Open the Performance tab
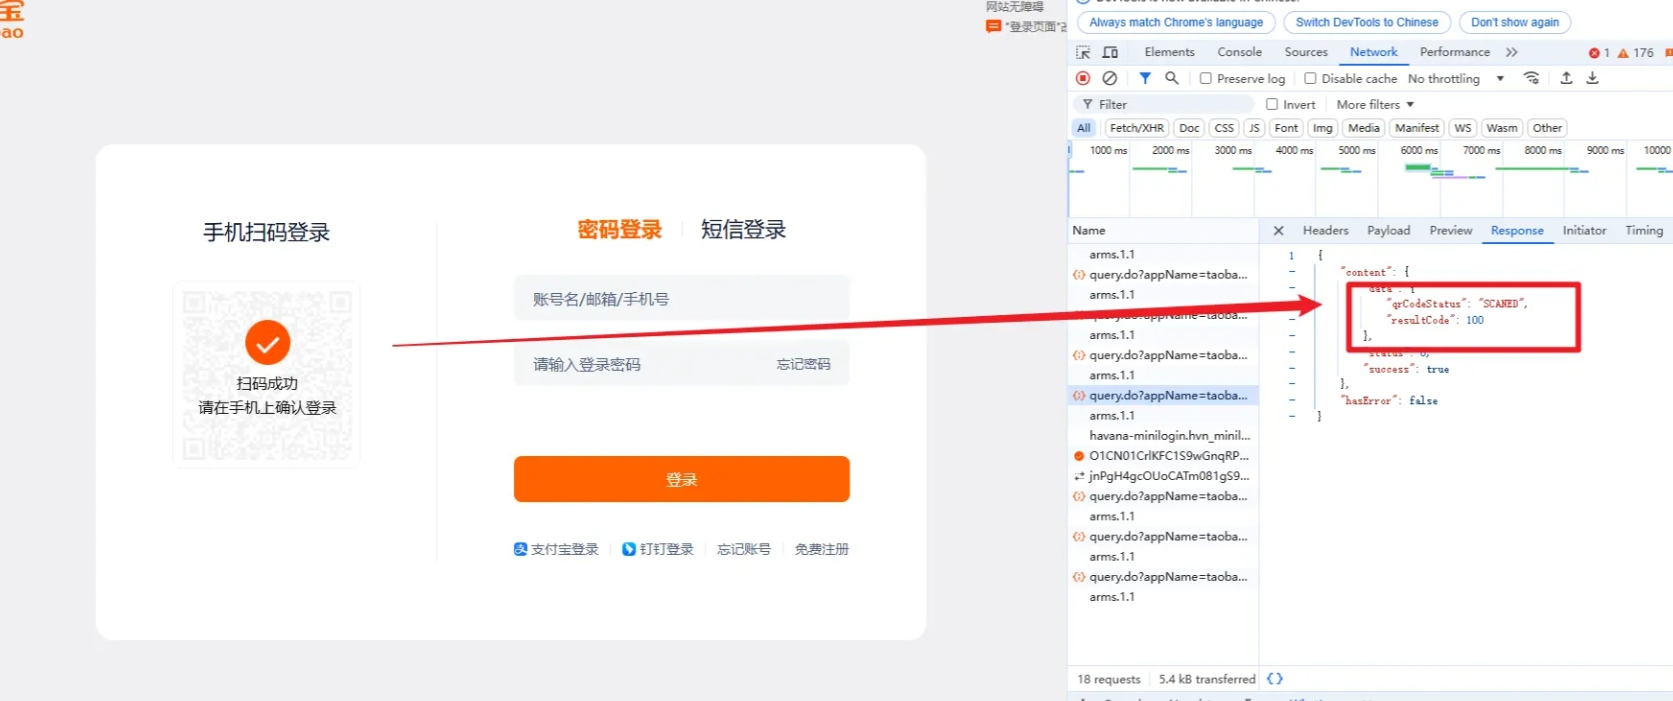1673x701 pixels. coord(1454,52)
